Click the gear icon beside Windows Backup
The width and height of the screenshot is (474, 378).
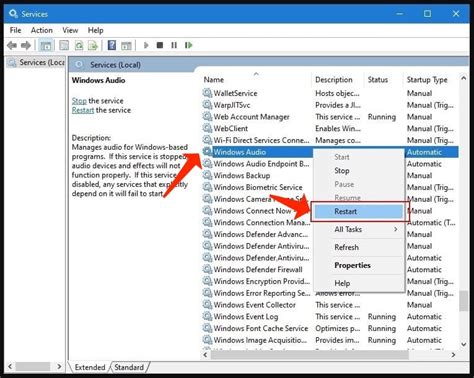[207, 175]
